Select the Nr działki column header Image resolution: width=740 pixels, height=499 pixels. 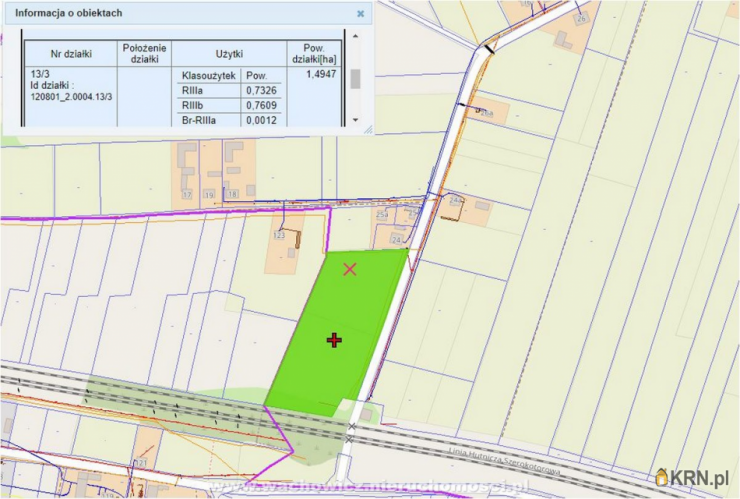69,52
